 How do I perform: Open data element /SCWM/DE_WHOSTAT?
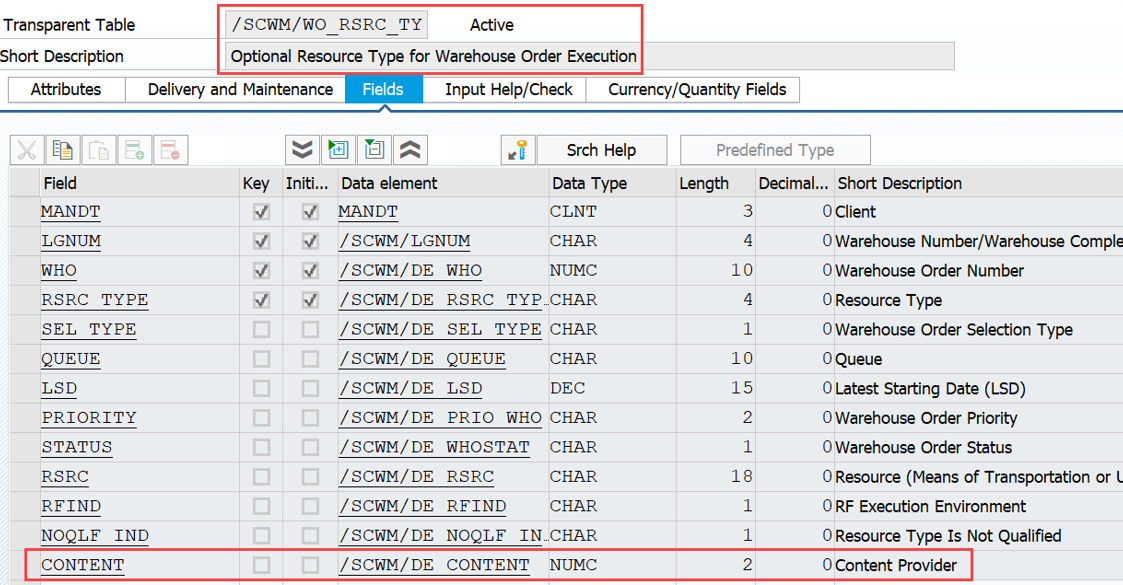435,448
